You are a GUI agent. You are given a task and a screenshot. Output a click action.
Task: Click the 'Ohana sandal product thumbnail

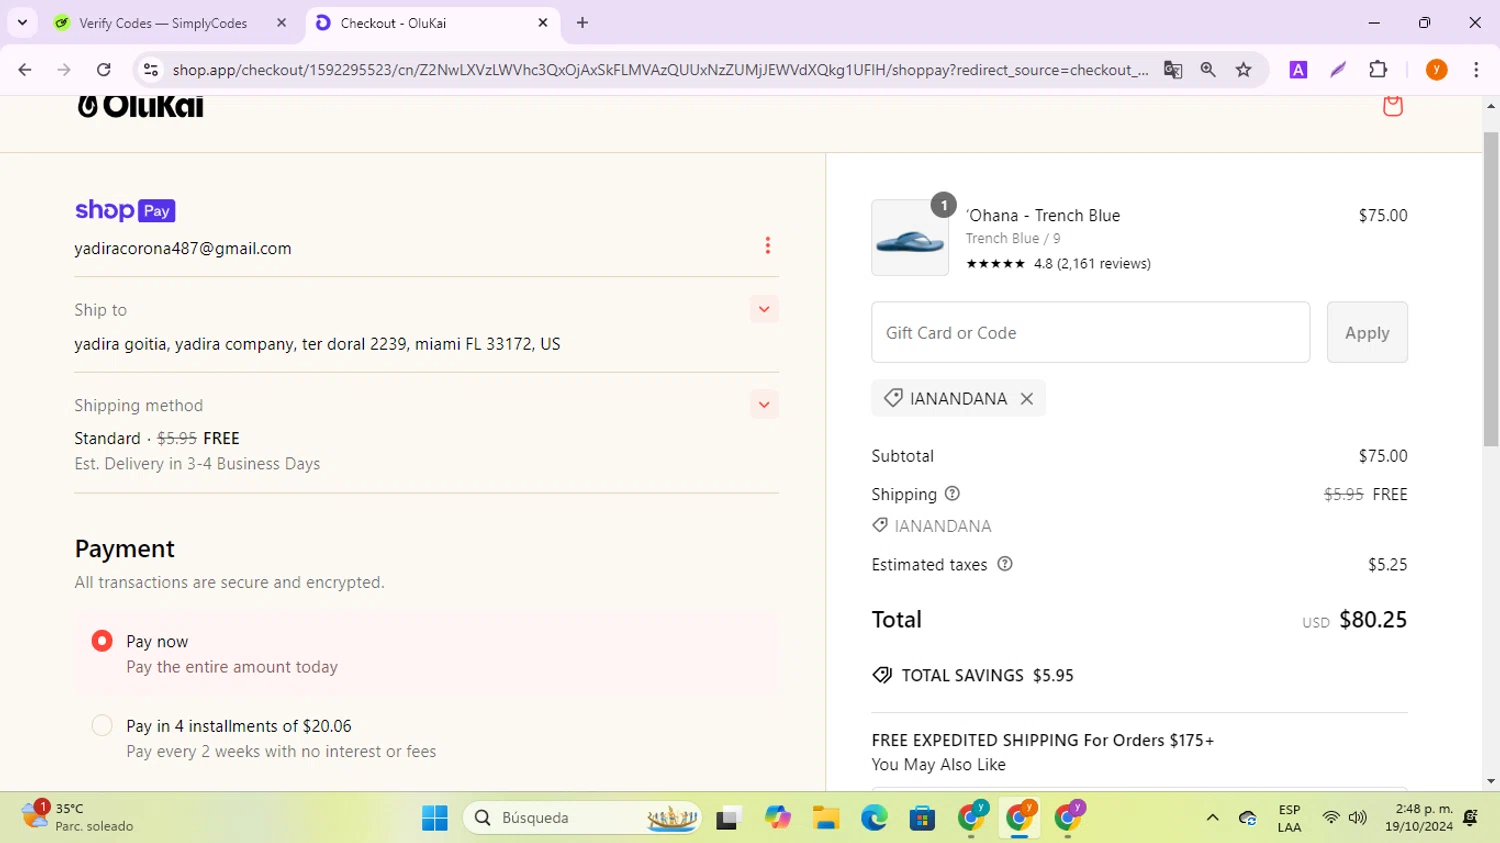(910, 238)
